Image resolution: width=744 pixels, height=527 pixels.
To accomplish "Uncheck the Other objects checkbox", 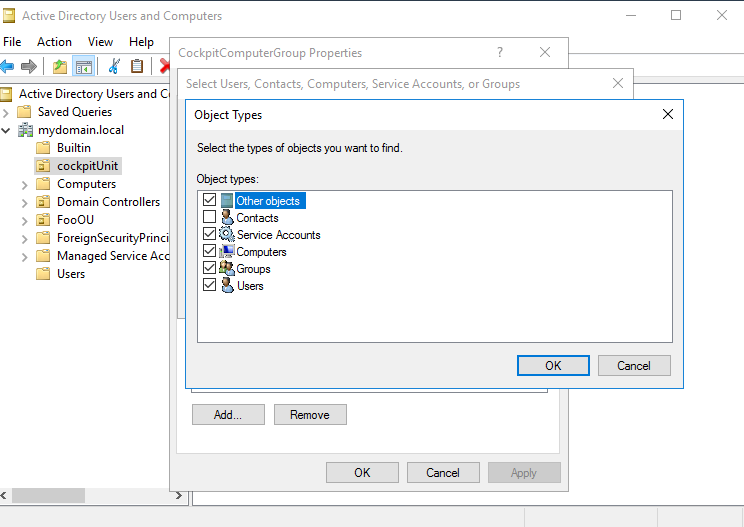I will point(209,200).
